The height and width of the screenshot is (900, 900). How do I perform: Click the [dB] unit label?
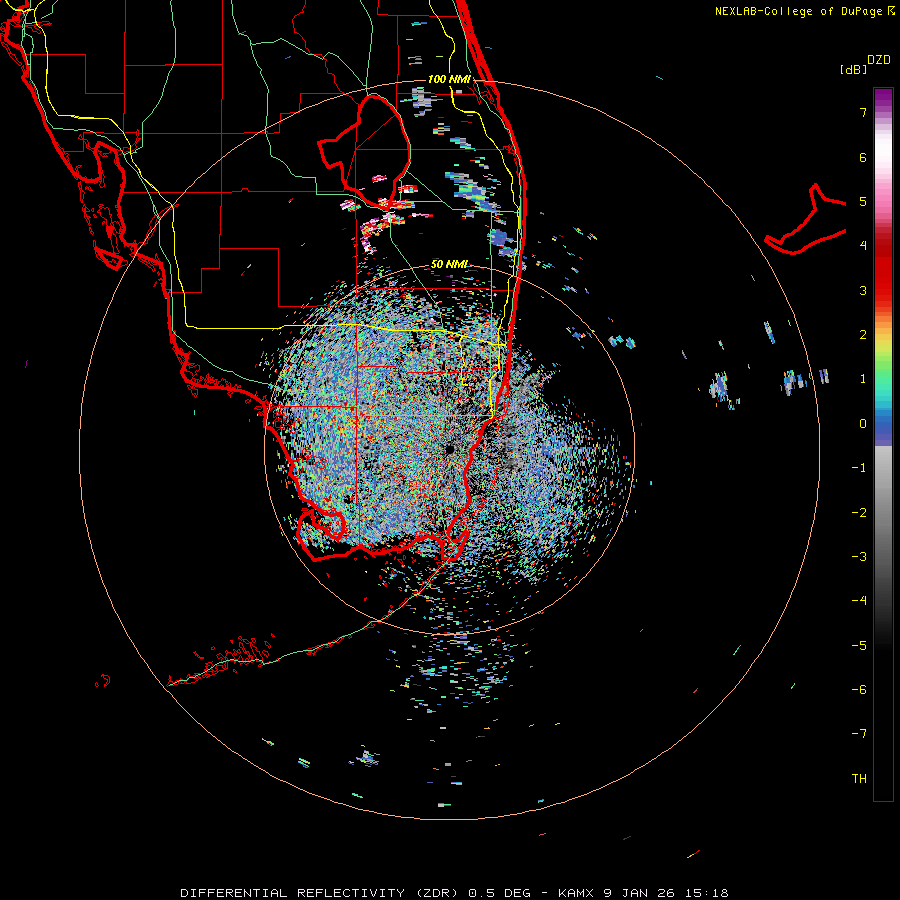tap(853, 70)
